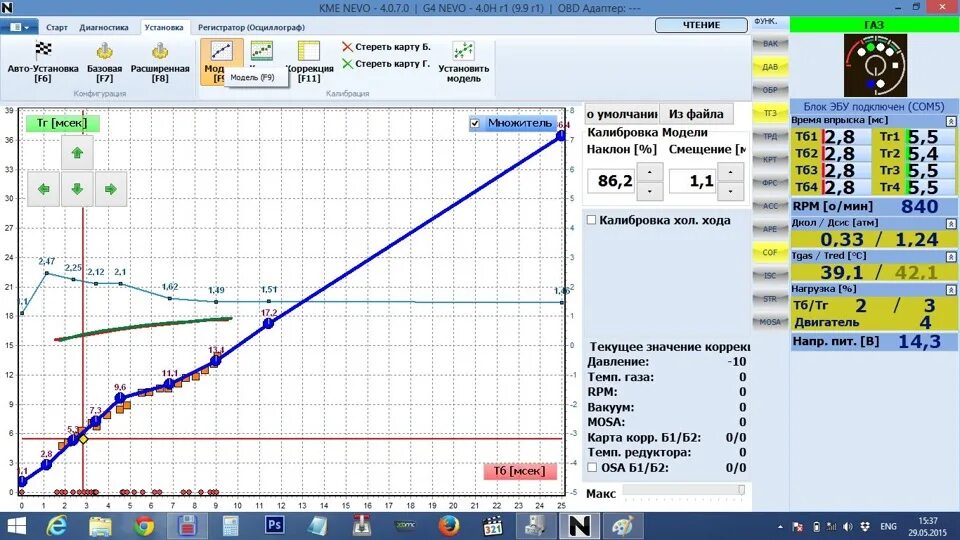Open the Расширенная [F8] configuration
This screenshot has height=540, width=960.
click(x=160, y=62)
